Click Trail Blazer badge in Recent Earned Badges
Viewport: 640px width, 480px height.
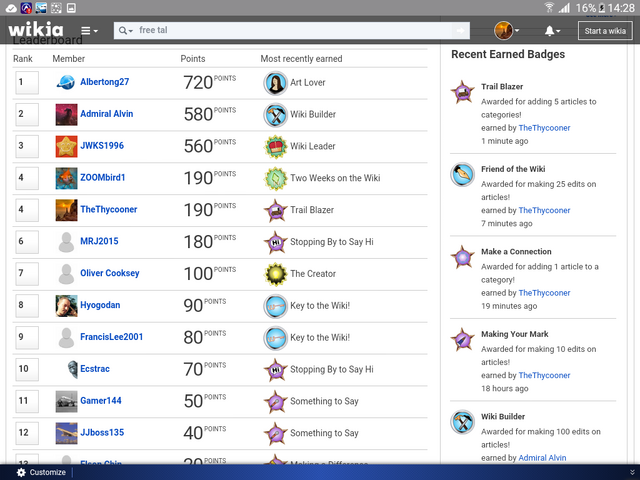[x=462, y=92]
